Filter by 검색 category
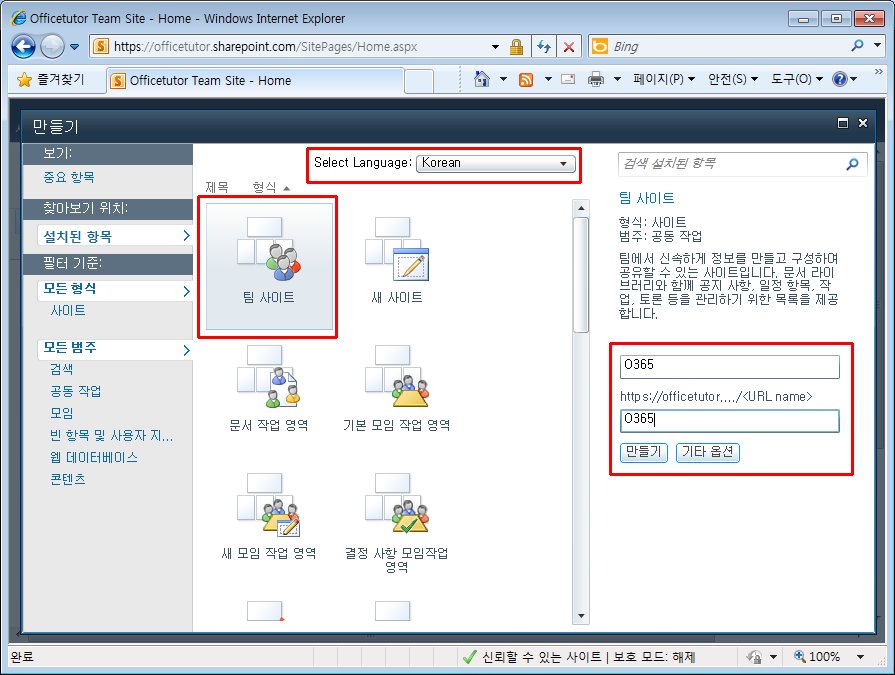895x675 pixels. 62,369
